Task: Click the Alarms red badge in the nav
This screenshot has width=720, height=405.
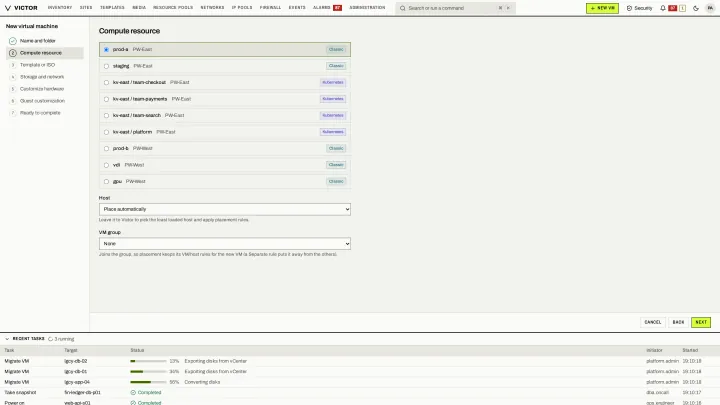Action: 338,8
